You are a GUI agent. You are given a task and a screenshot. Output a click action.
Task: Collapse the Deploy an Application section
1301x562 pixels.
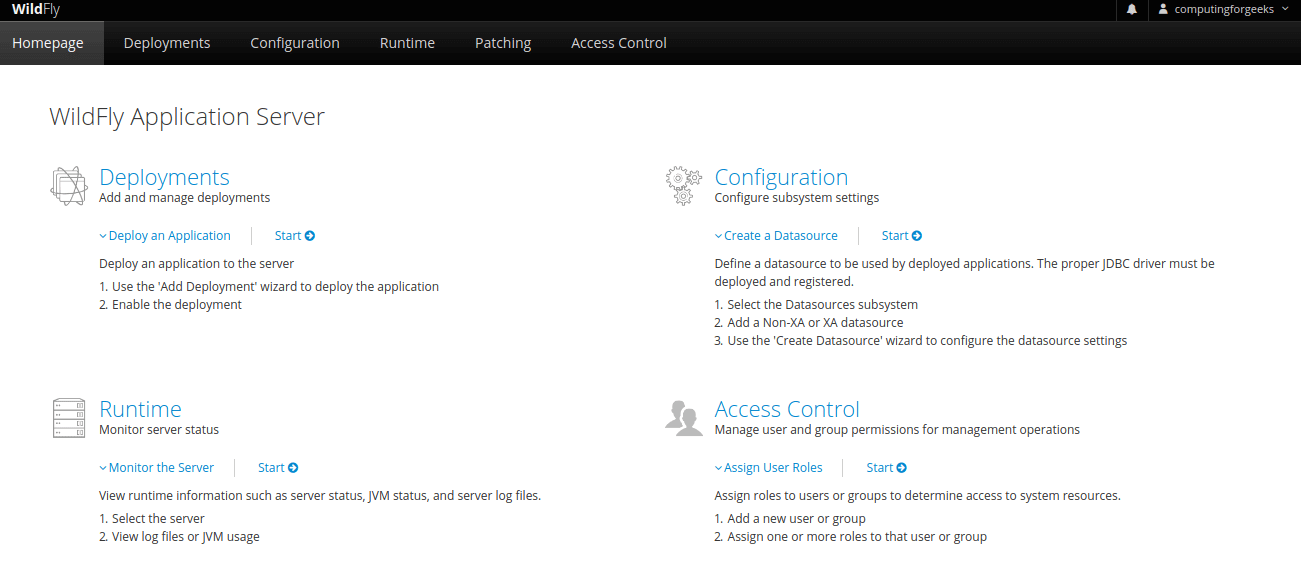pyautogui.click(x=165, y=236)
